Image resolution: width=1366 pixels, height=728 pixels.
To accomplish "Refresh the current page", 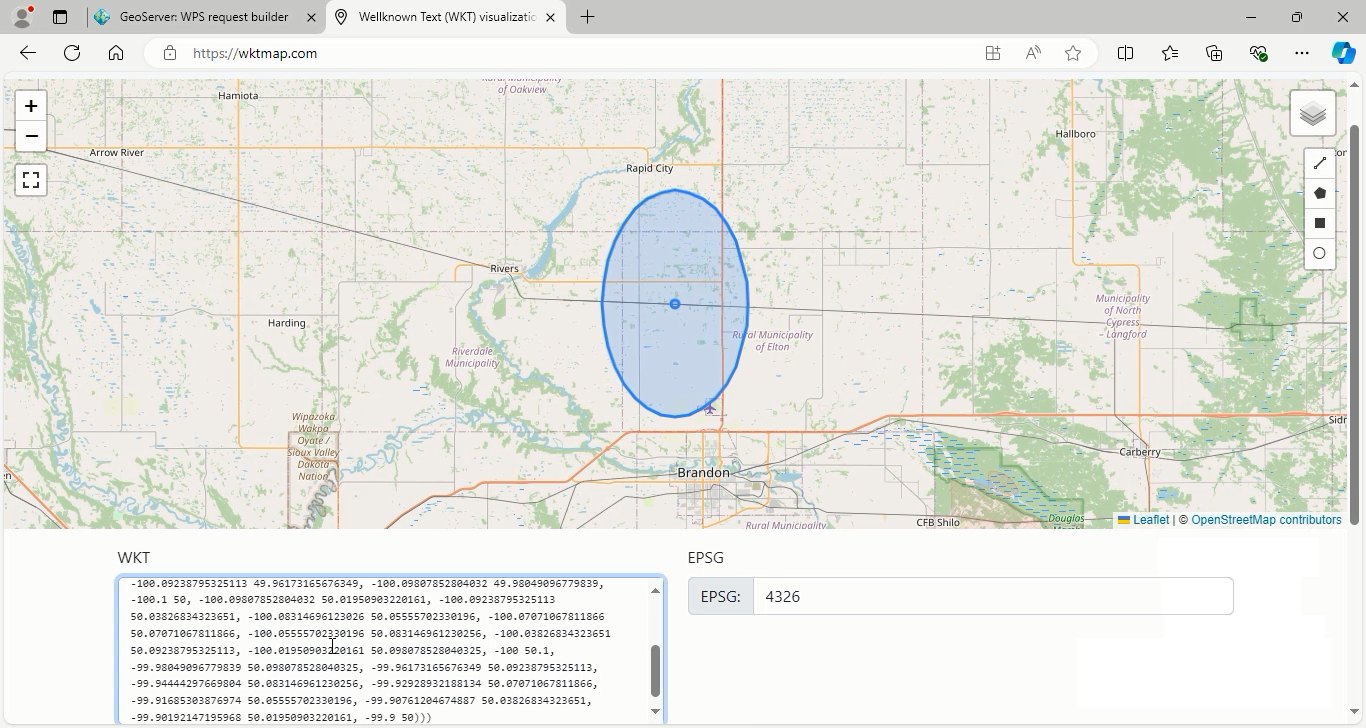I will pos(72,53).
